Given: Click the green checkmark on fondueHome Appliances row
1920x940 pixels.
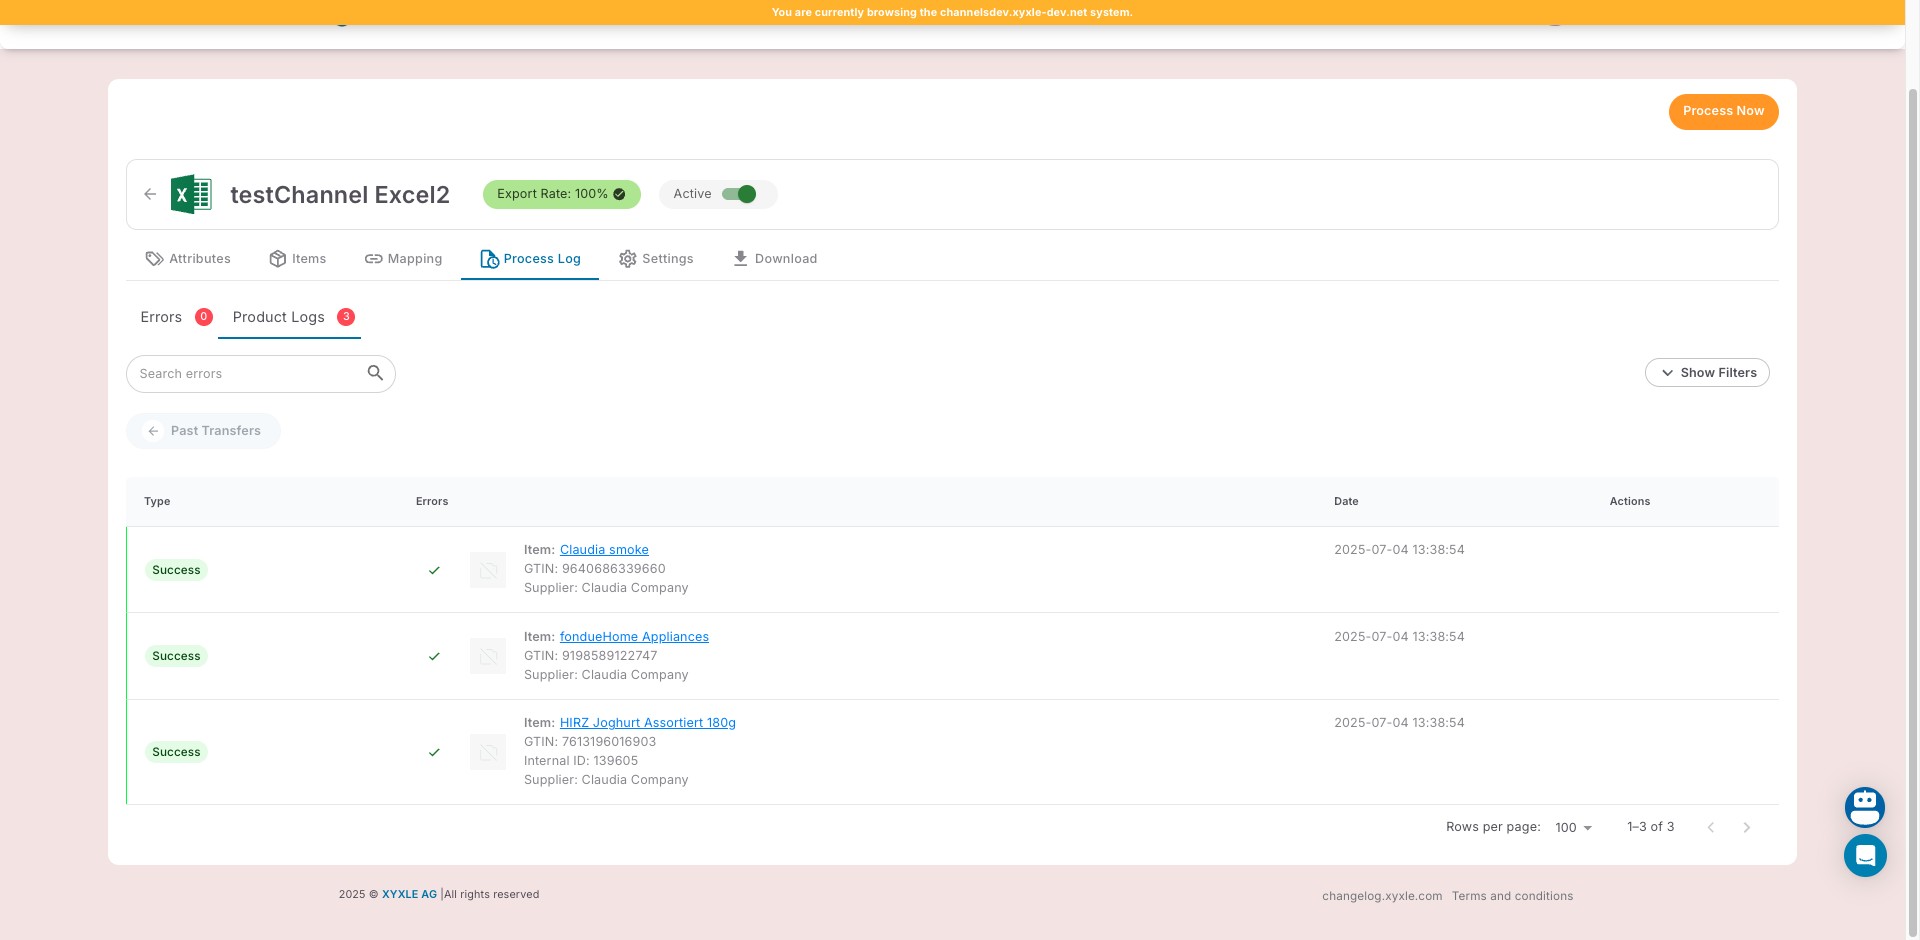Looking at the screenshot, I should click(x=434, y=657).
